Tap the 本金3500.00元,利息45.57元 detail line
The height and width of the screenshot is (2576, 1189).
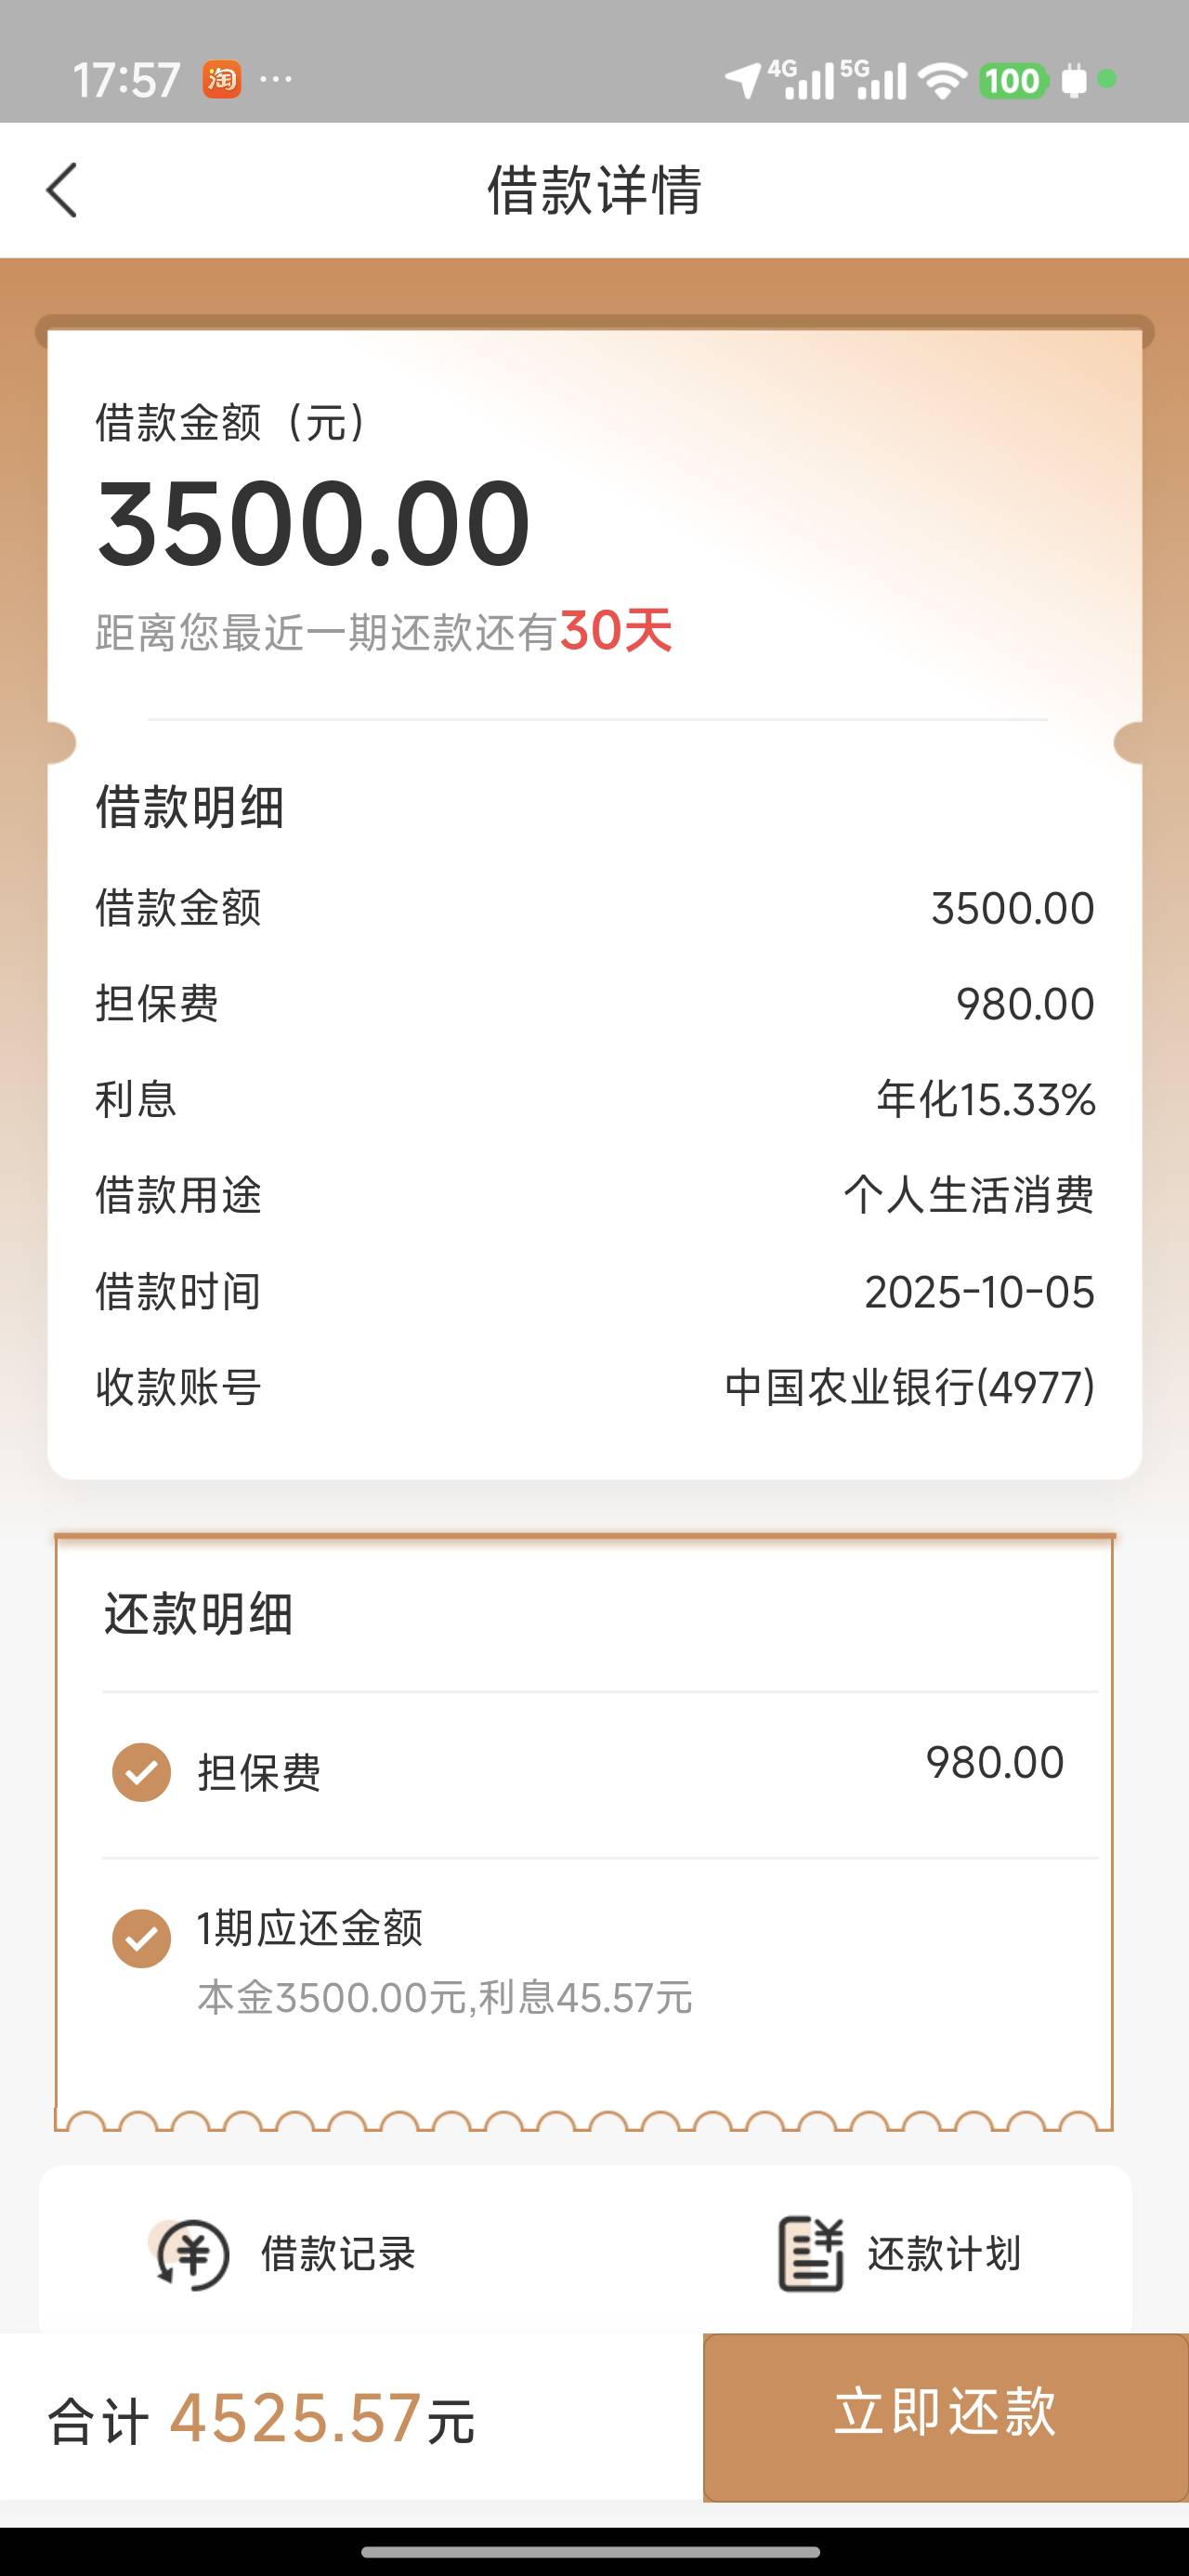coord(445,1997)
